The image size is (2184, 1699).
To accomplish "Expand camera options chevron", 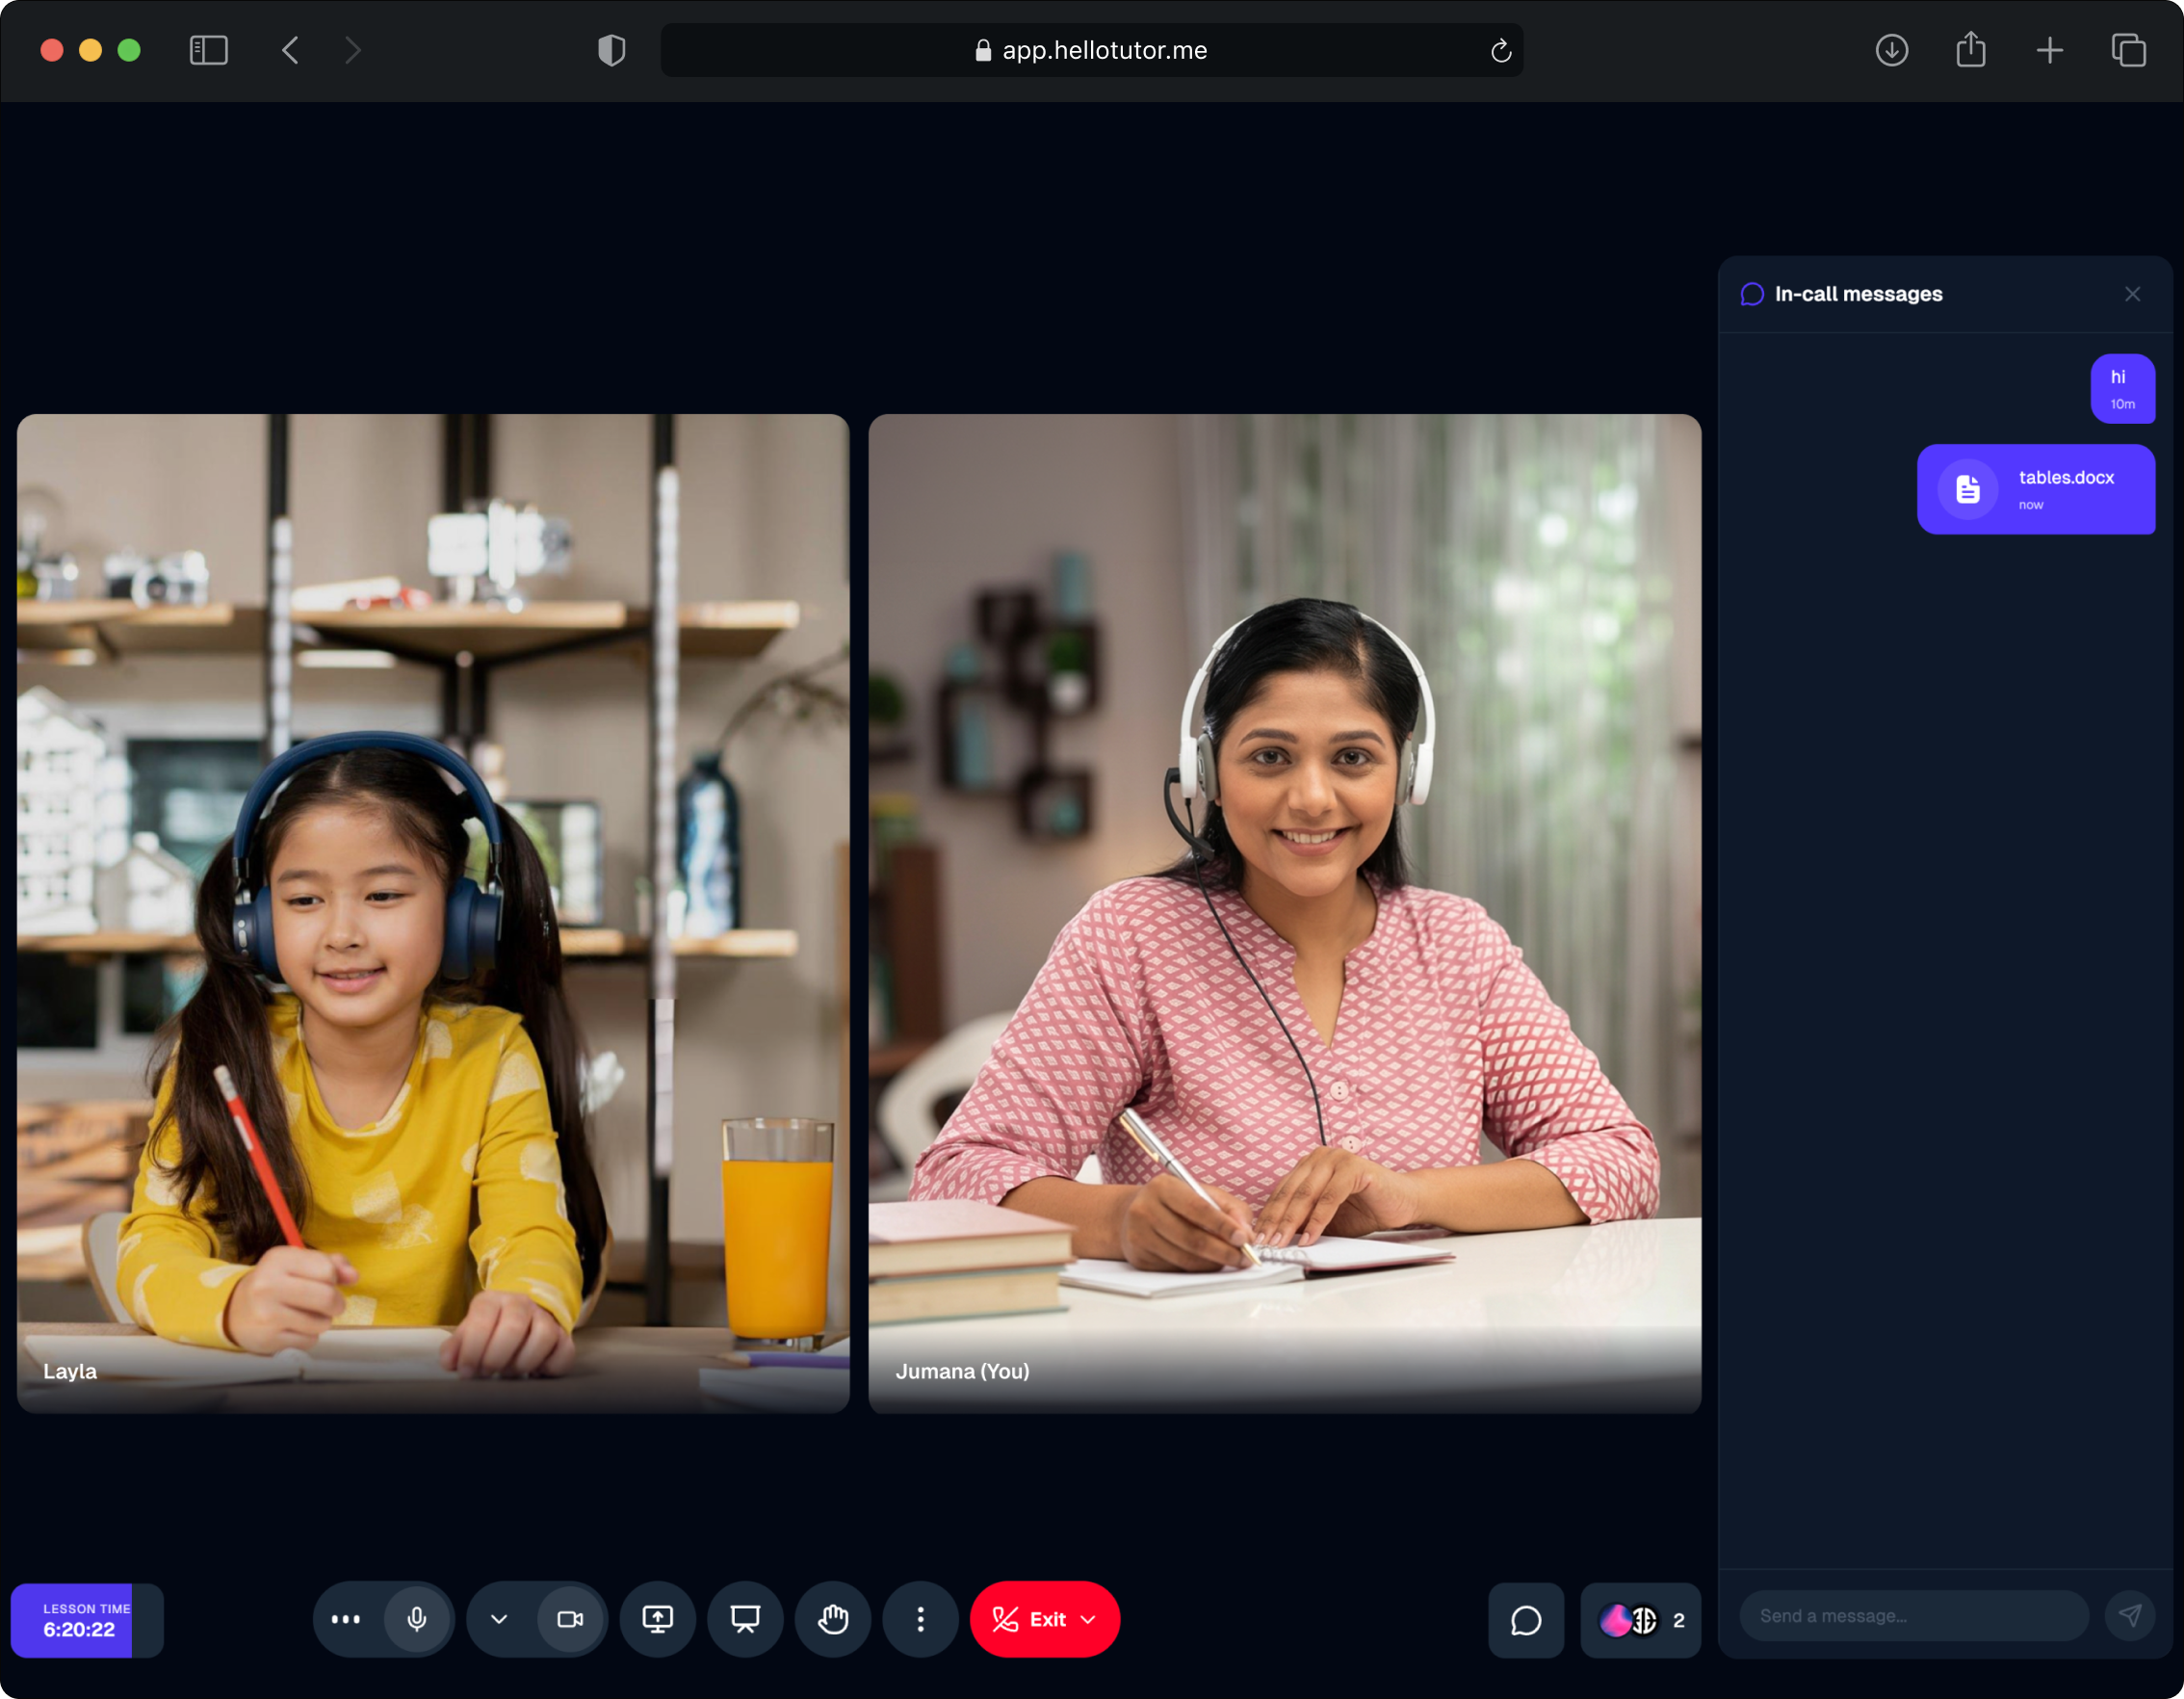I will click(499, 1619).
